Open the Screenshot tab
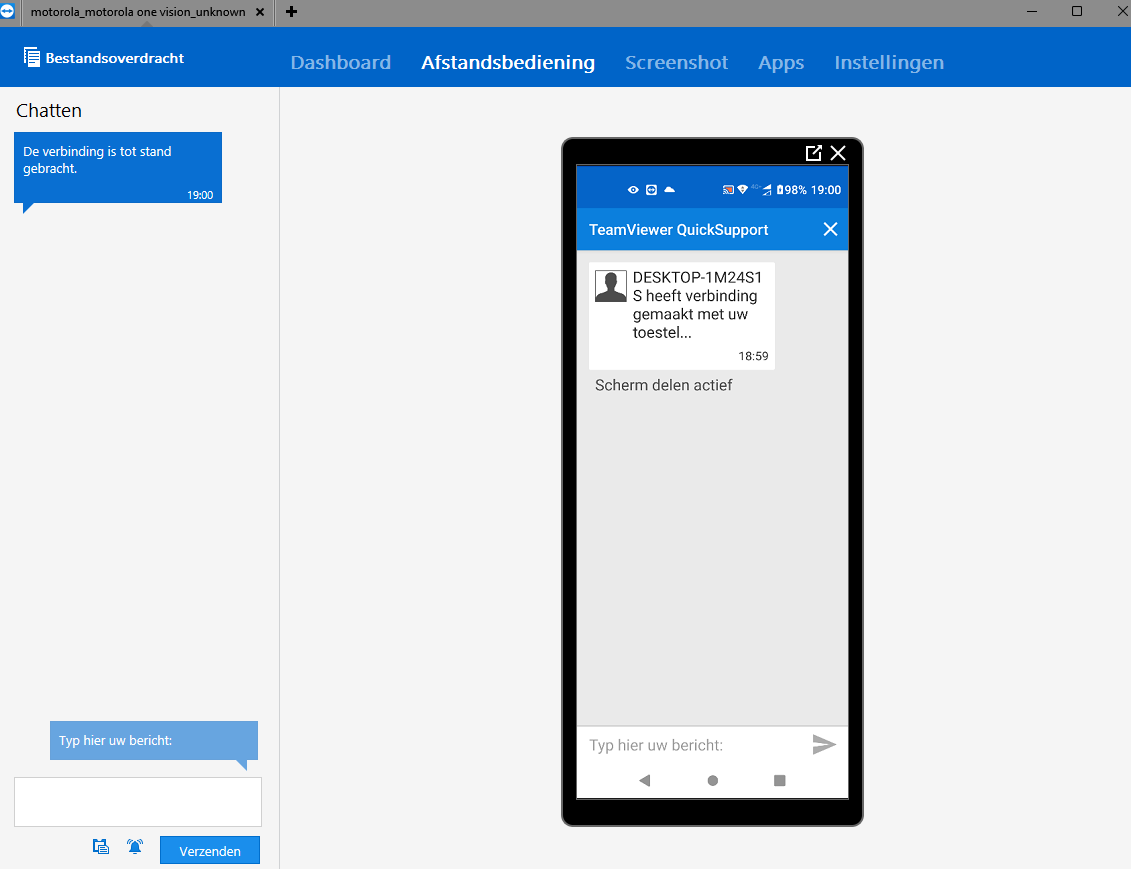1131x869 pixels. [676, 62]
